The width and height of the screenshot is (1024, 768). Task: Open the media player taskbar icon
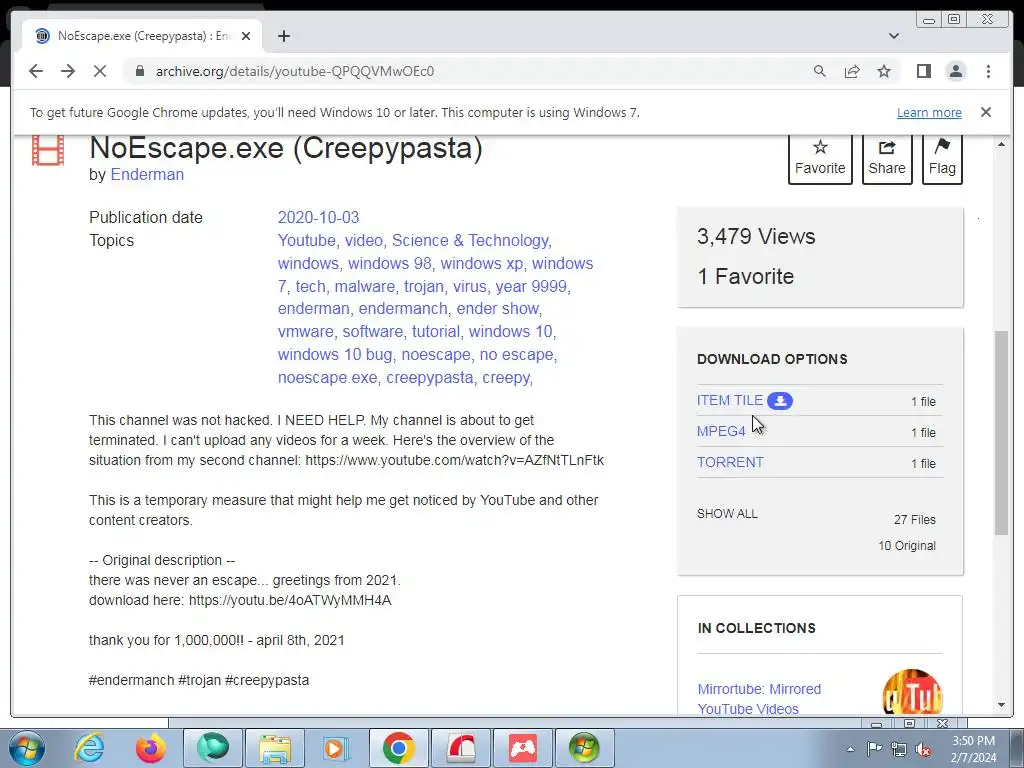tap(337, 748)
